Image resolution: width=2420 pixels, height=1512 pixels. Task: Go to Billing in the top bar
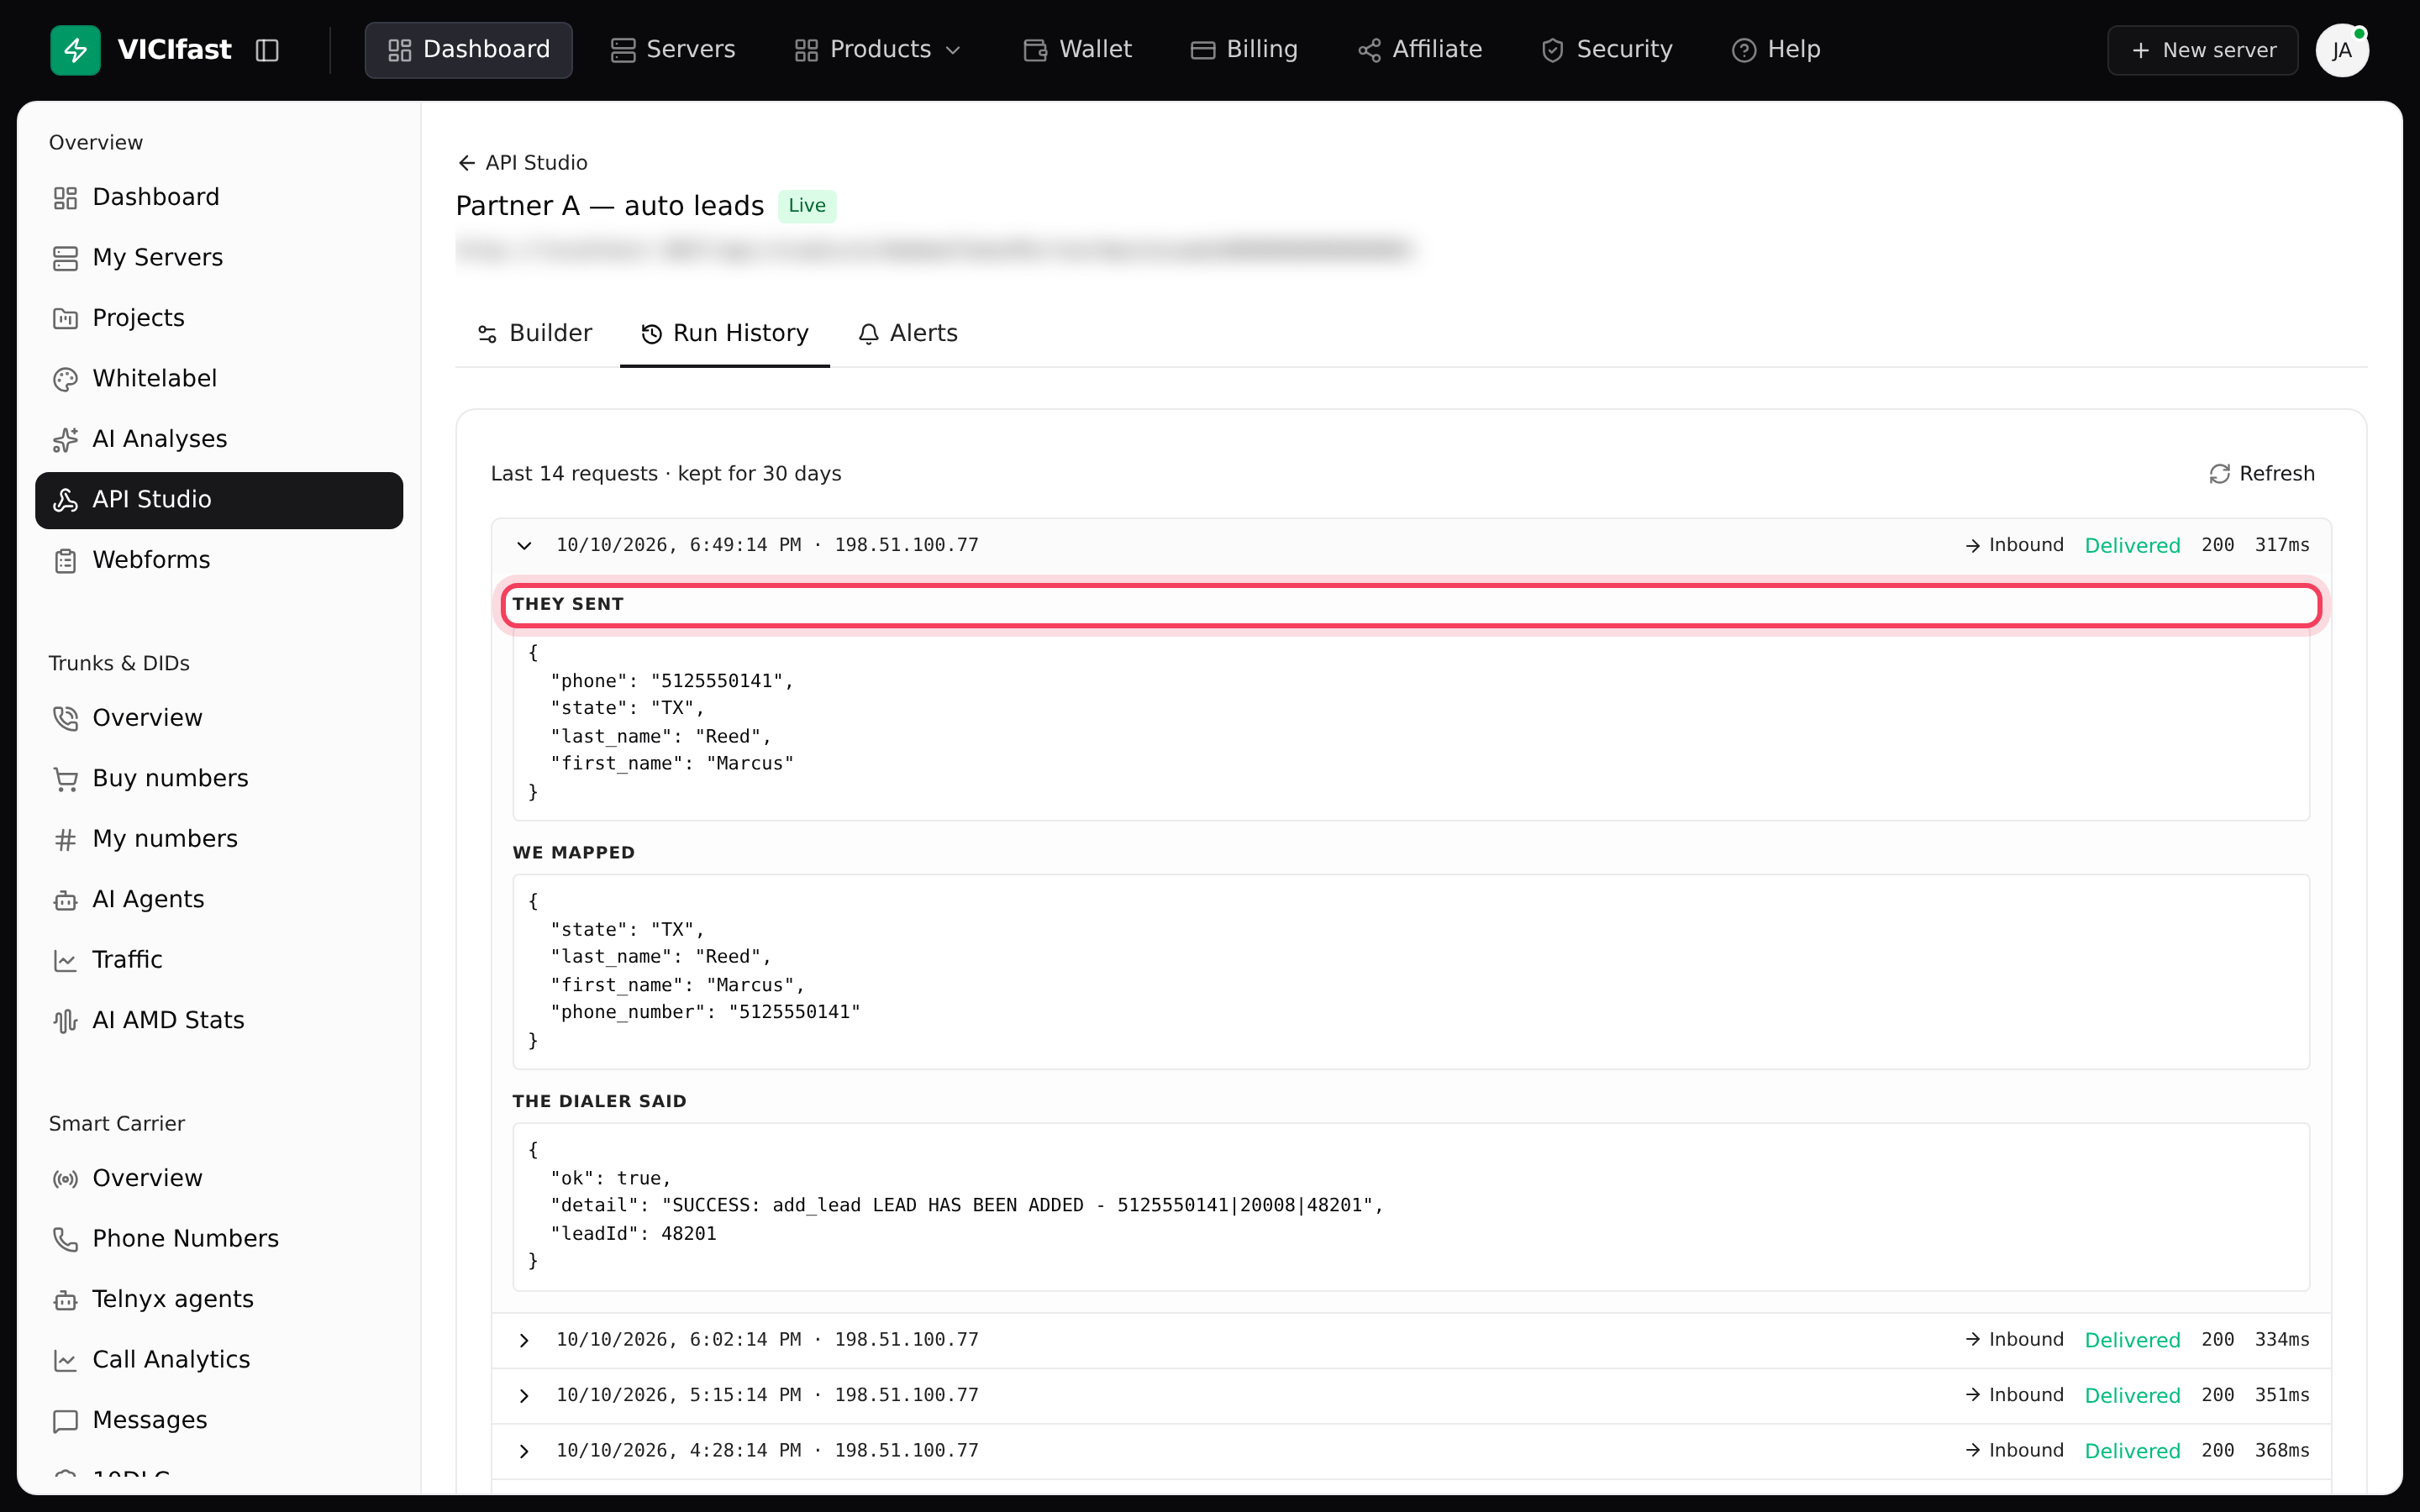tap(1244, 50)
